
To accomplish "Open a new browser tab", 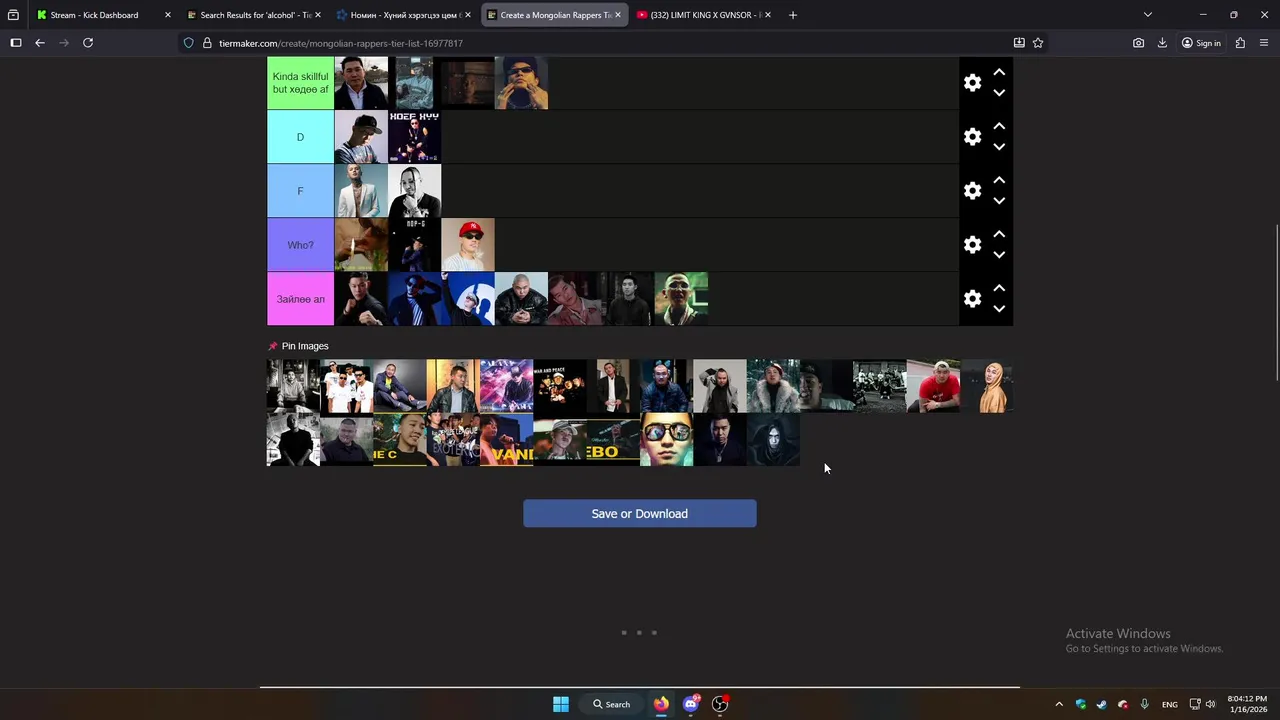I will [x=793, y=15].
